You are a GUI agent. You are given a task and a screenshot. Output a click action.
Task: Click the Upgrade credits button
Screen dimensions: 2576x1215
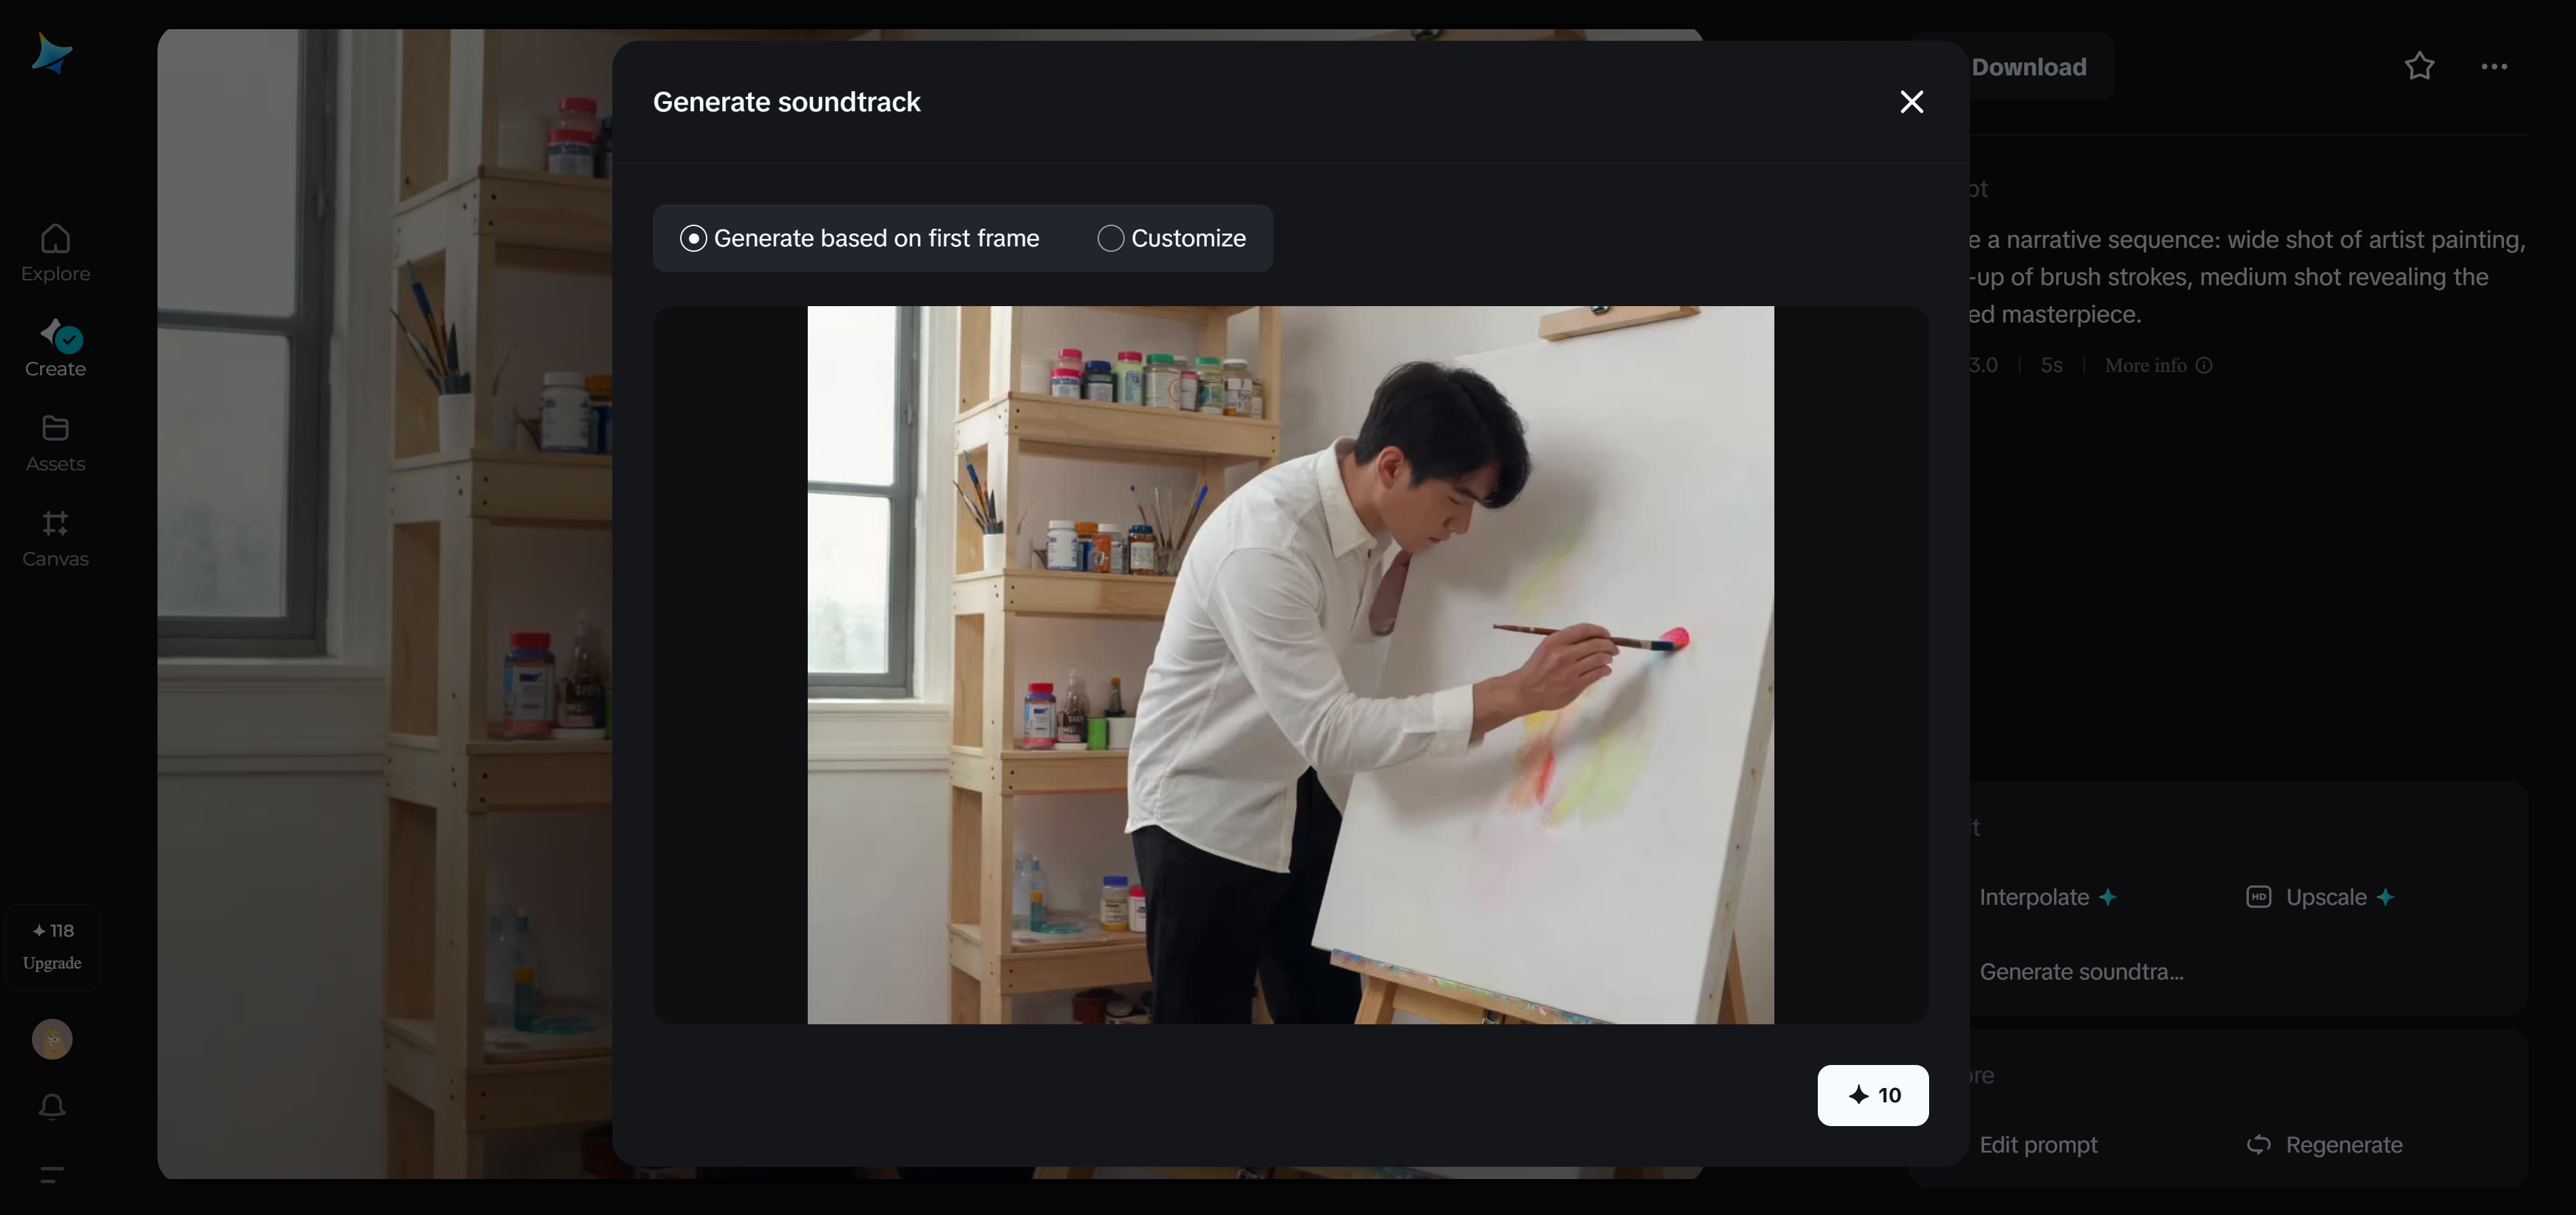tap(52, 947)
